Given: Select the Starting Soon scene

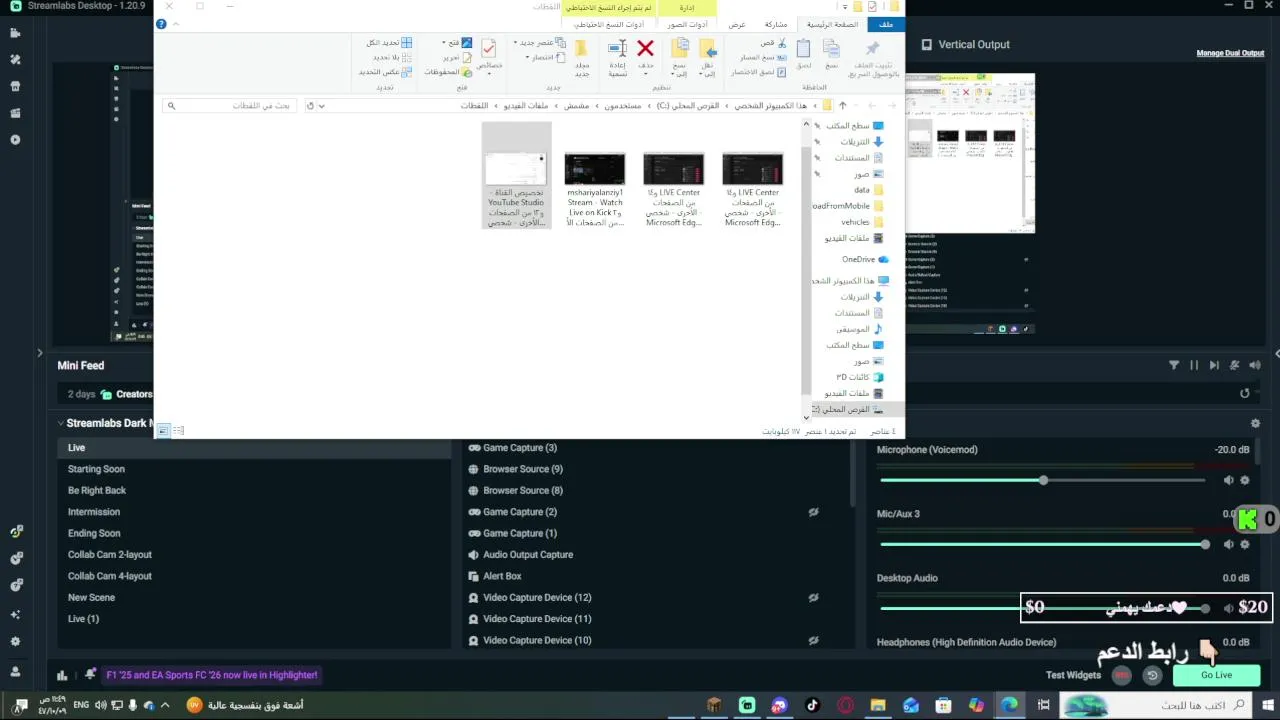Looking at the screenshot, I should [254, 469].
